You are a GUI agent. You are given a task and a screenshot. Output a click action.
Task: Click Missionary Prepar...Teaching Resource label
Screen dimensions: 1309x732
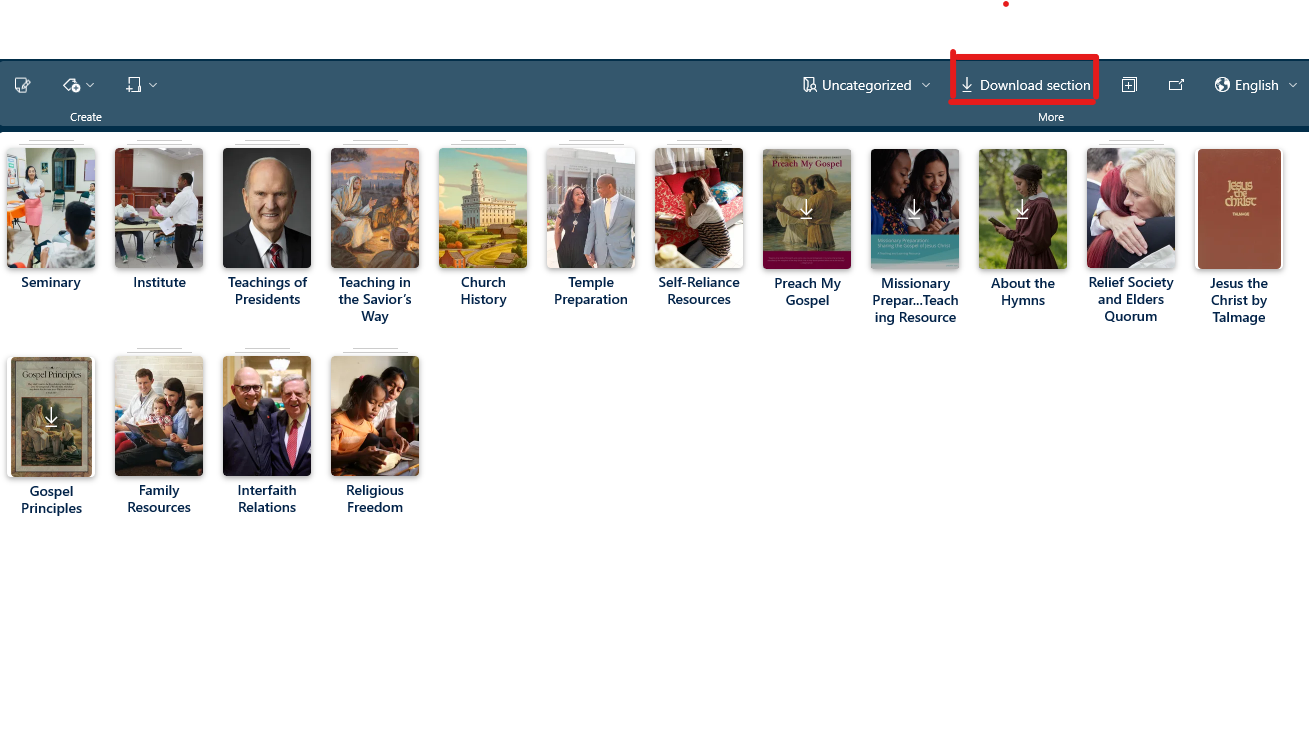coord(915,300)
